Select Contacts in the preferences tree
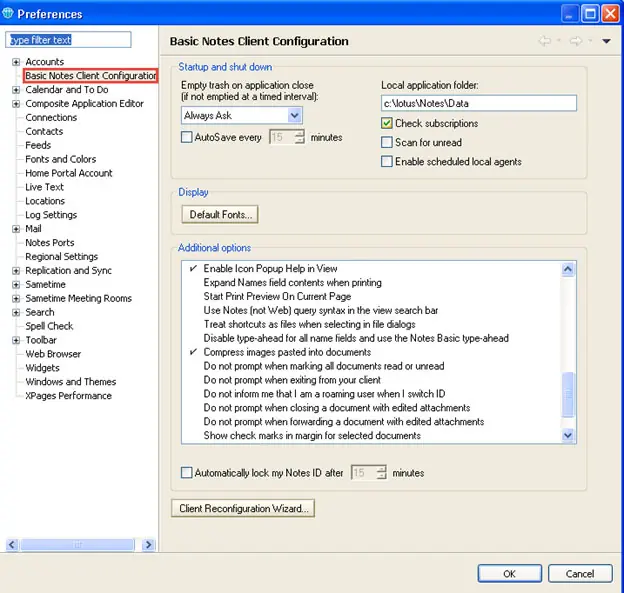The image size is (624, 593). tap(44, 131)
